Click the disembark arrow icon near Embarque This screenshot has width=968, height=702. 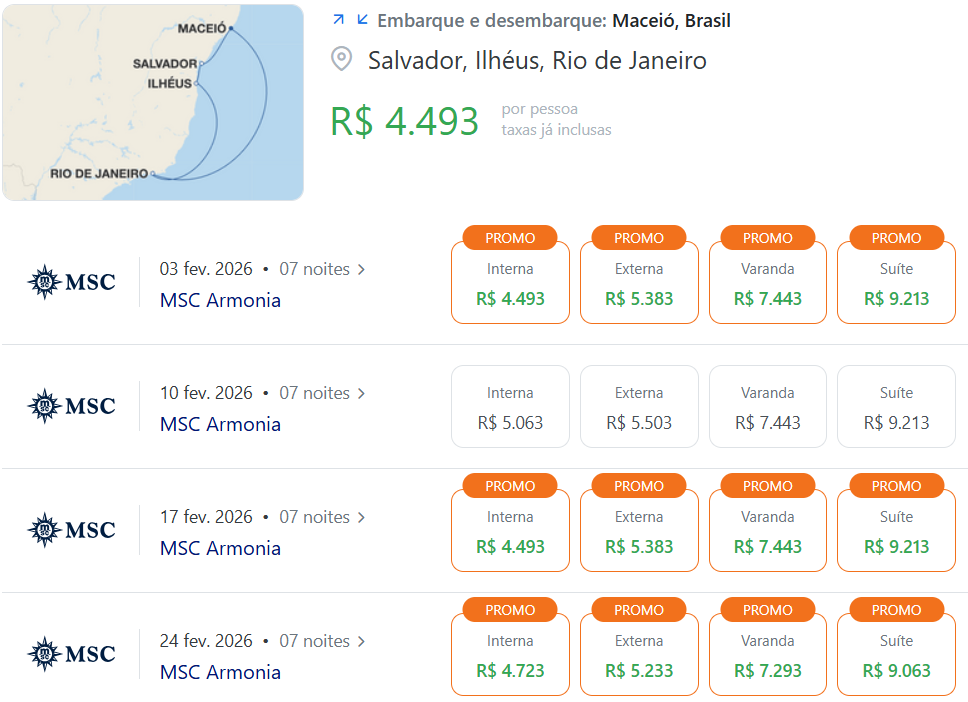[362, 20]
